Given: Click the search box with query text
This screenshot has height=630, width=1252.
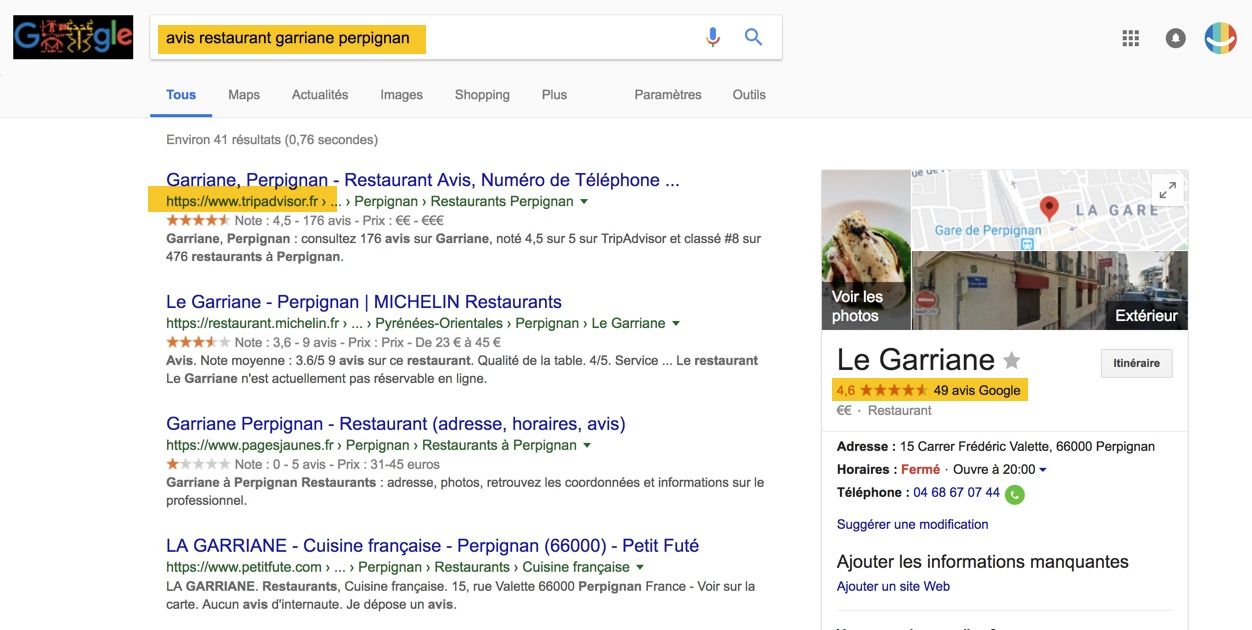Looking at the screenshot, I should point(466,38).
